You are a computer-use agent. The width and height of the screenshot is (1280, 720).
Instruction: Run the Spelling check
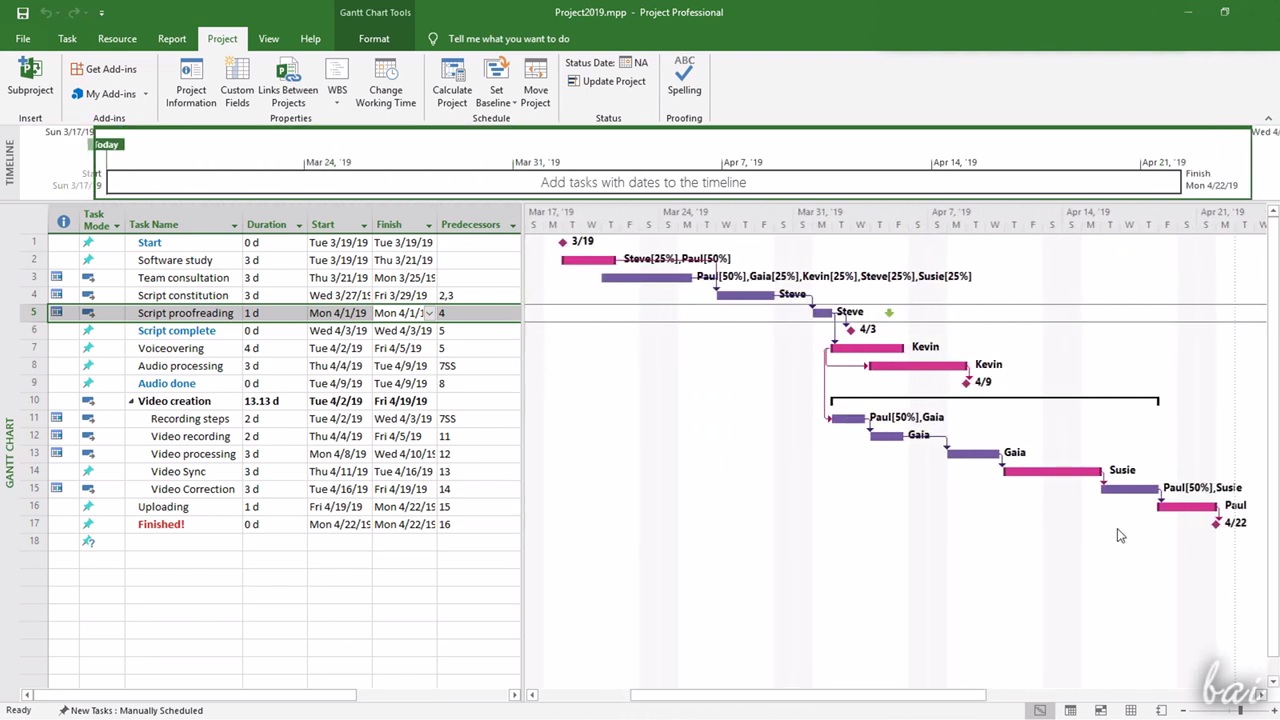684,76
